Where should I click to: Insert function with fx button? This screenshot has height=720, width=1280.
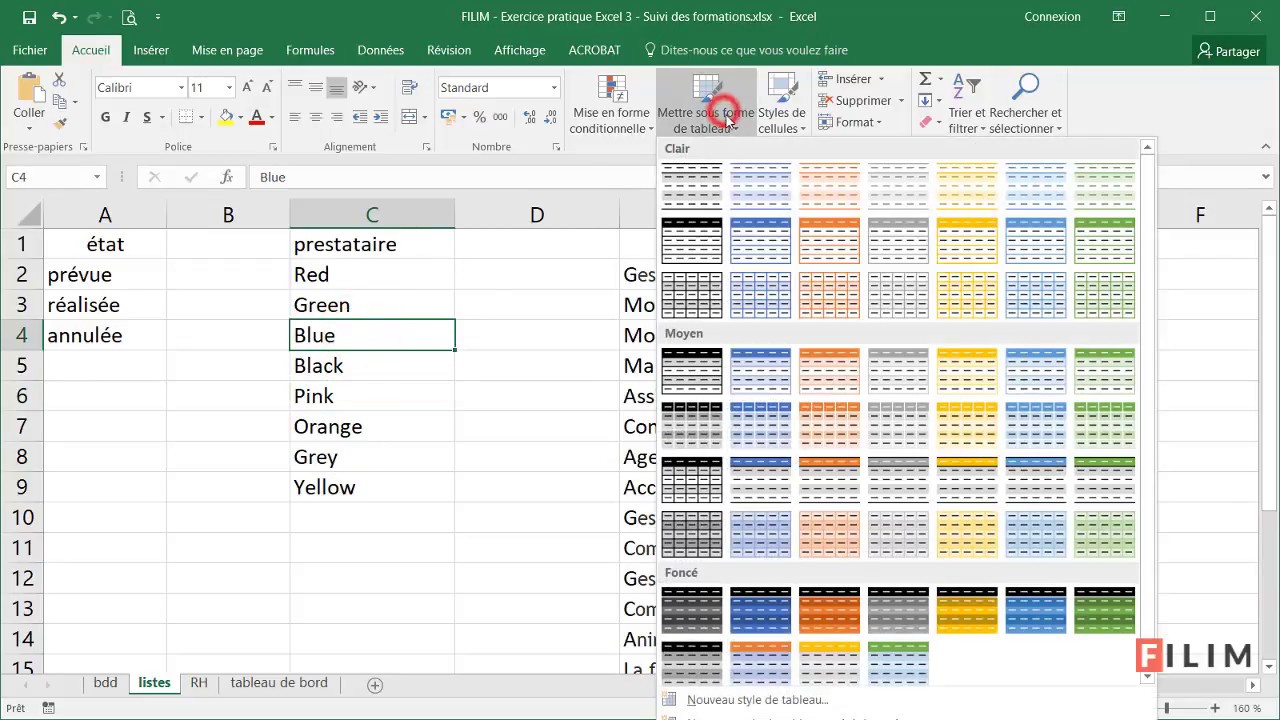click(227, 177)
